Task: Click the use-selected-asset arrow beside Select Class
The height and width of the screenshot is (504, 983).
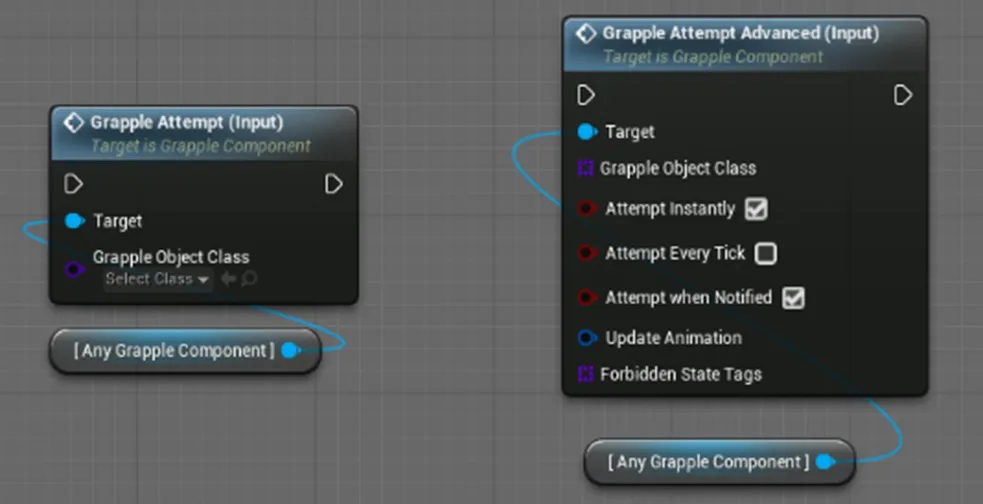Action: pyautogui.click(x=228, y=279)
